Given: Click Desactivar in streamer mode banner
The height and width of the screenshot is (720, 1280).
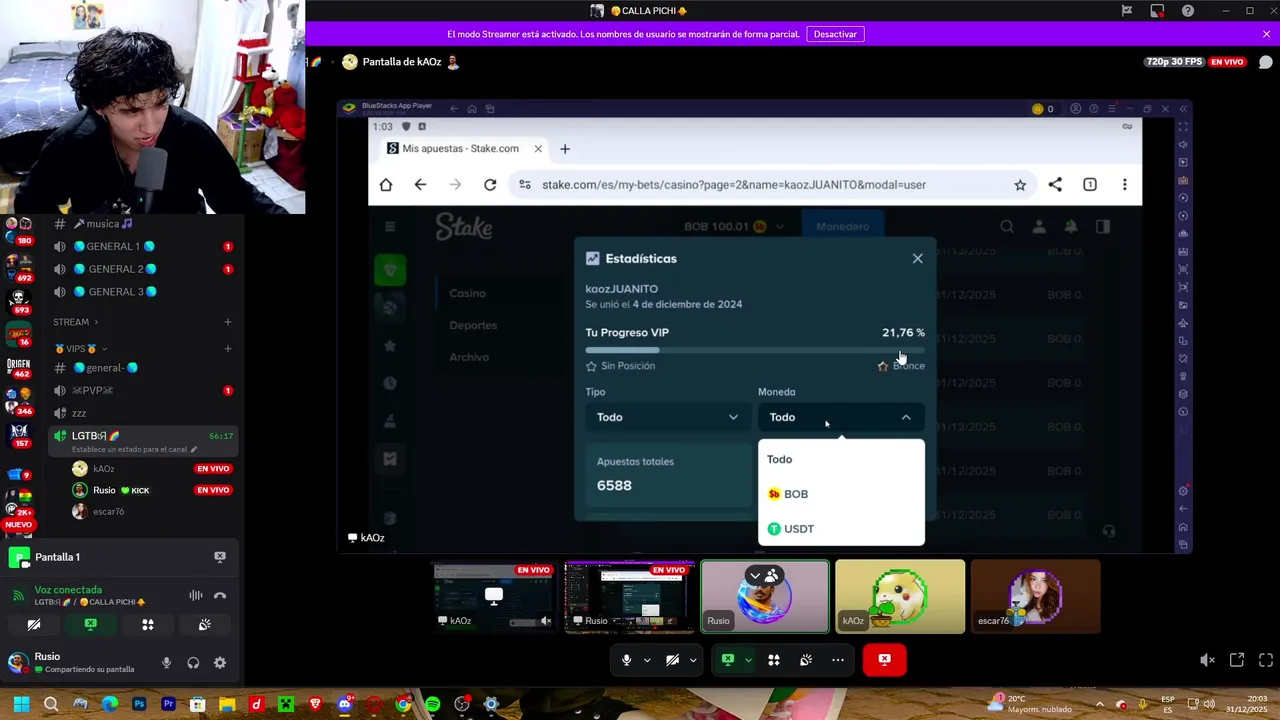Looking at the screenshot, I should pyautogui.click(x=835, y=34).
